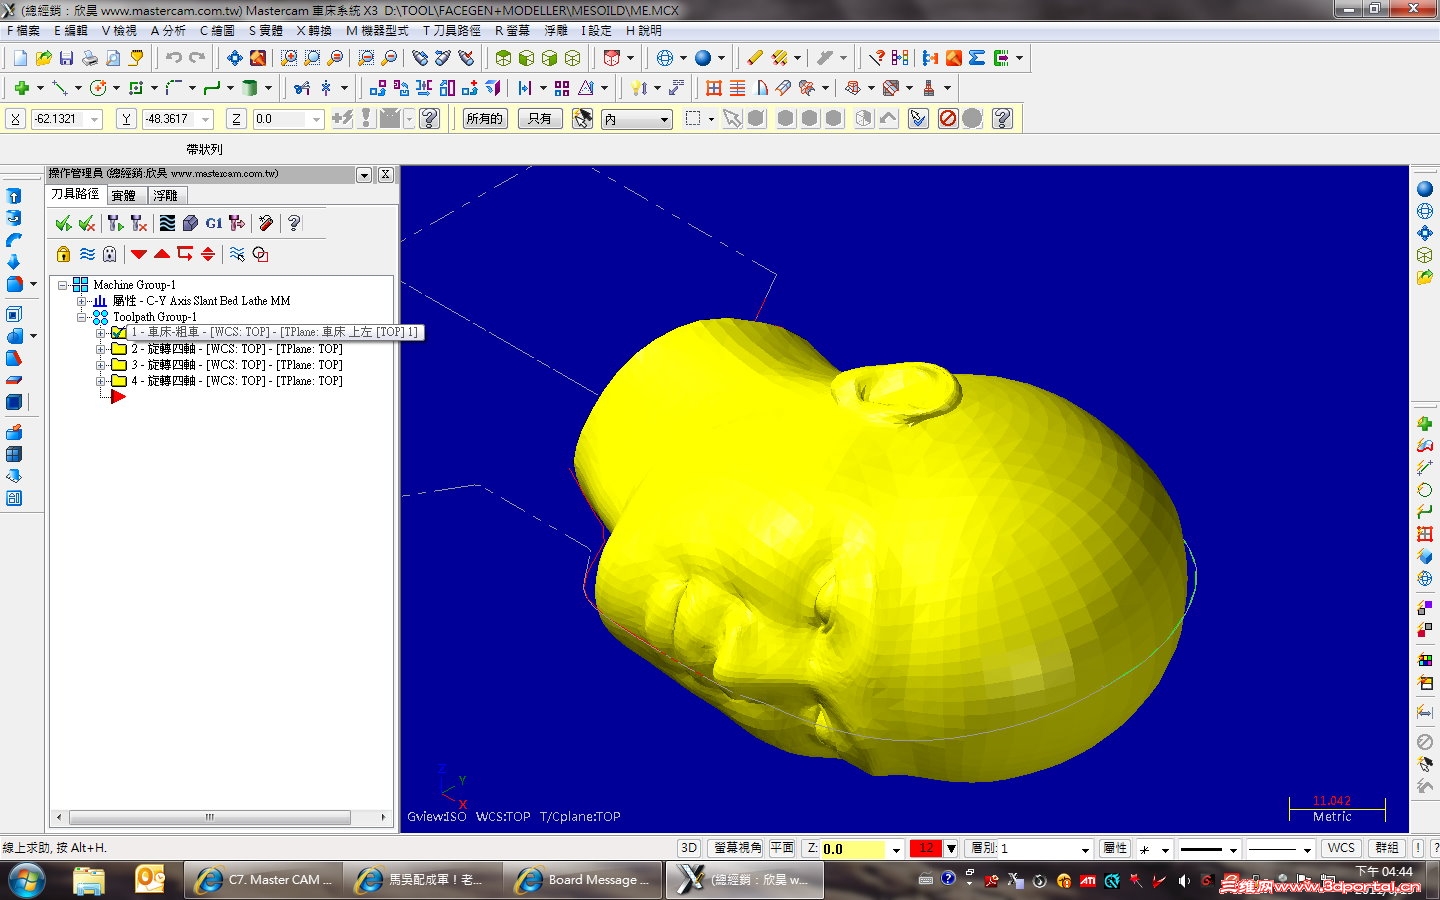The width and height of the screenshot is (1440, 900).
Task: Click the ghost icon to toggle posting
Action: [x=110, y=254]
